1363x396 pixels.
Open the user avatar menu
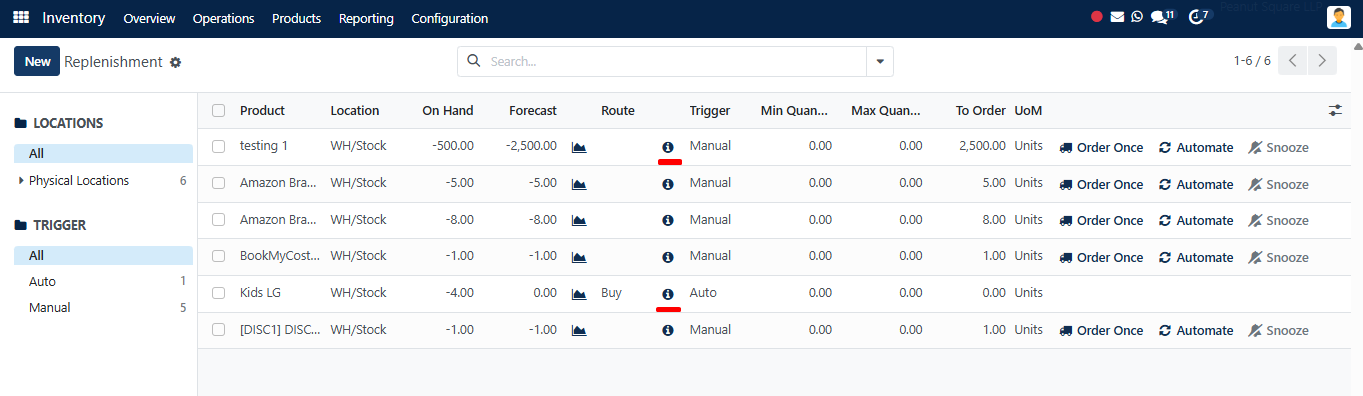click(x=1338, y=17)
